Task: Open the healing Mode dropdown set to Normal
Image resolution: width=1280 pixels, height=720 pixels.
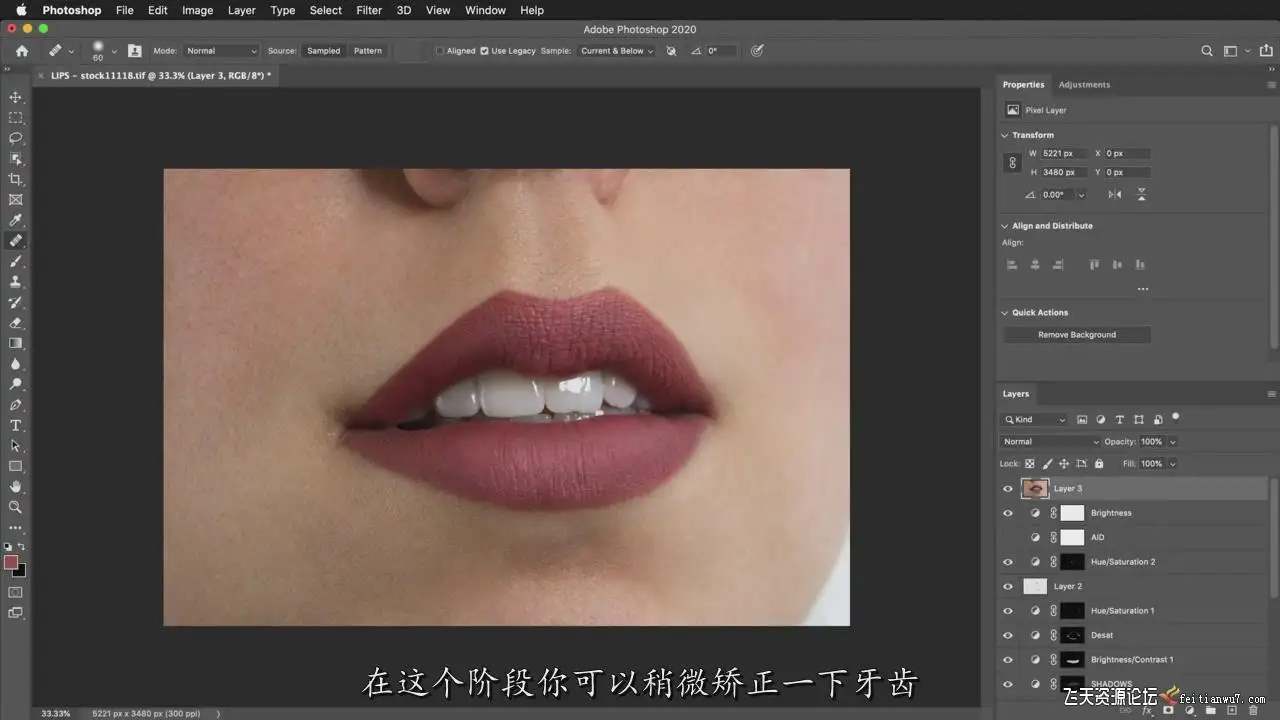Action: (221, 51)
